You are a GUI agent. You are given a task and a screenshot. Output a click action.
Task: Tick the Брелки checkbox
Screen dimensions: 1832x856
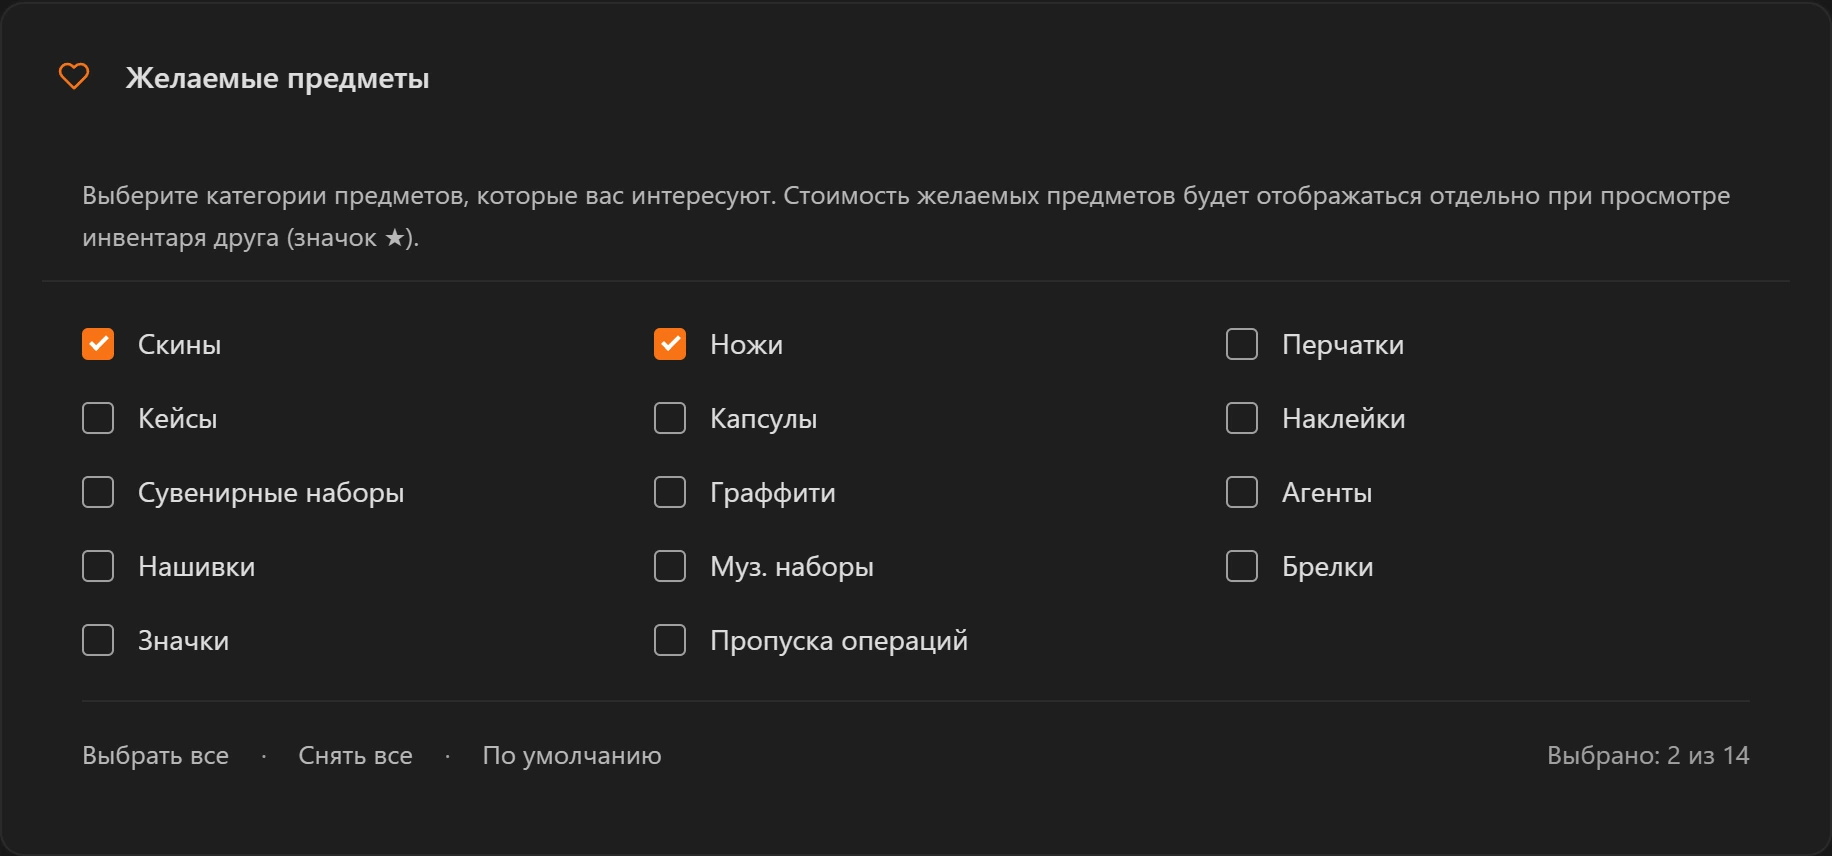click(x=1242, y=566)
